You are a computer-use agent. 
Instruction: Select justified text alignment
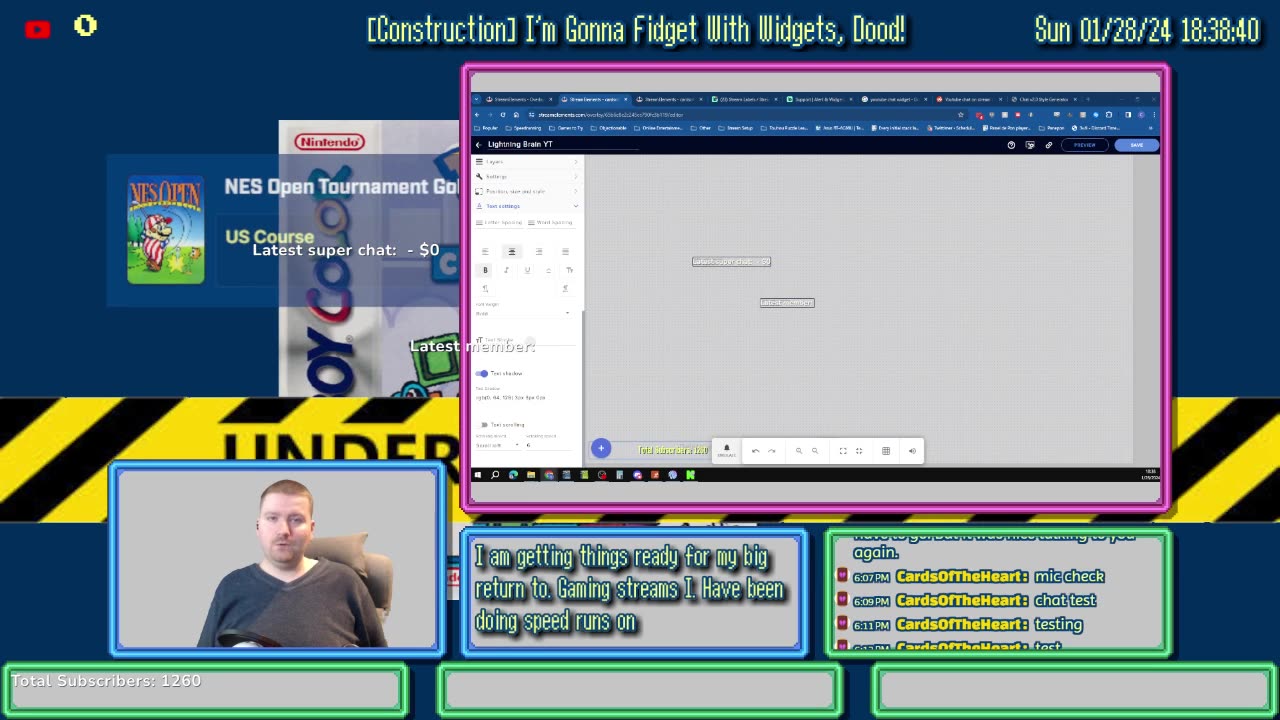pos(565,251)
